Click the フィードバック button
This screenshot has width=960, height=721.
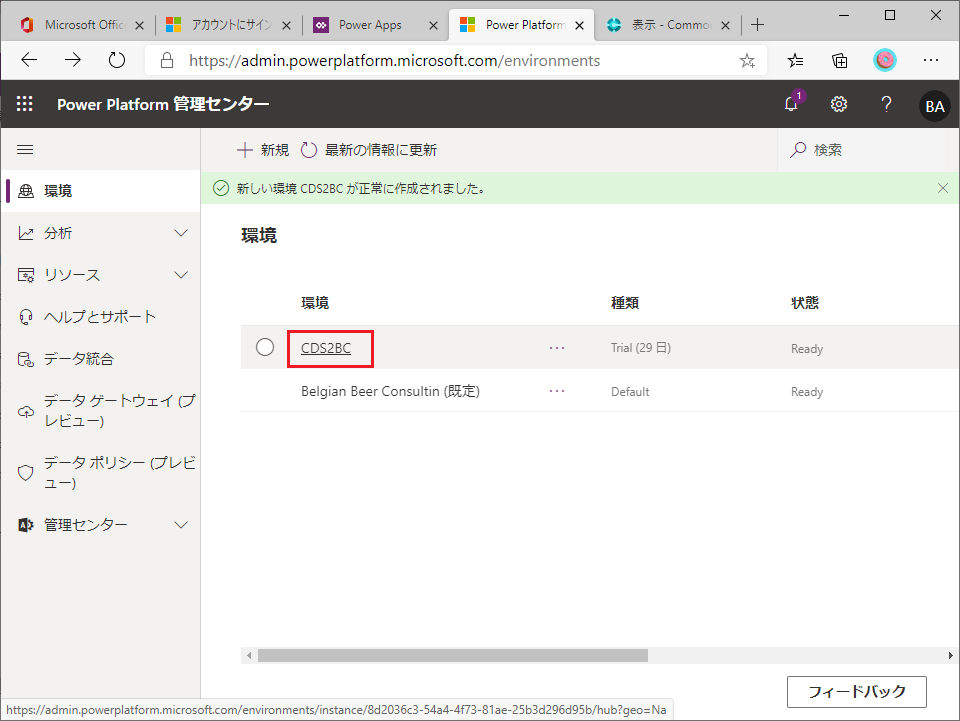pyautogui.click(x=857, y=692)
